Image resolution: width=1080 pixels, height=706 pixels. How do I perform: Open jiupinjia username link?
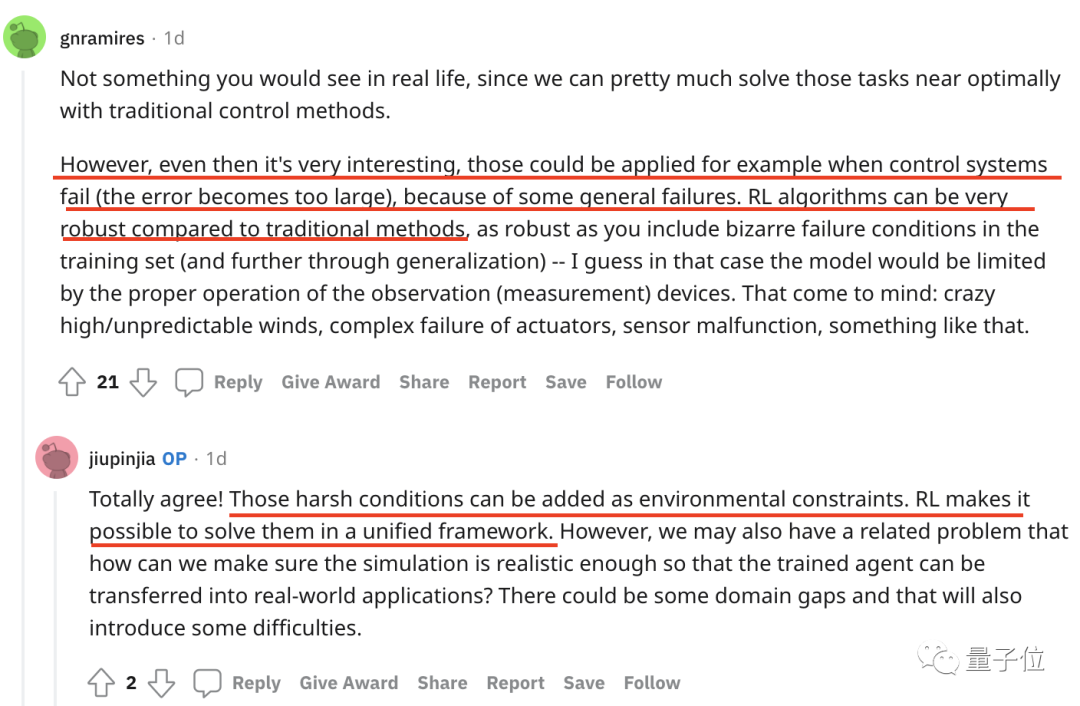pos(121,459)
